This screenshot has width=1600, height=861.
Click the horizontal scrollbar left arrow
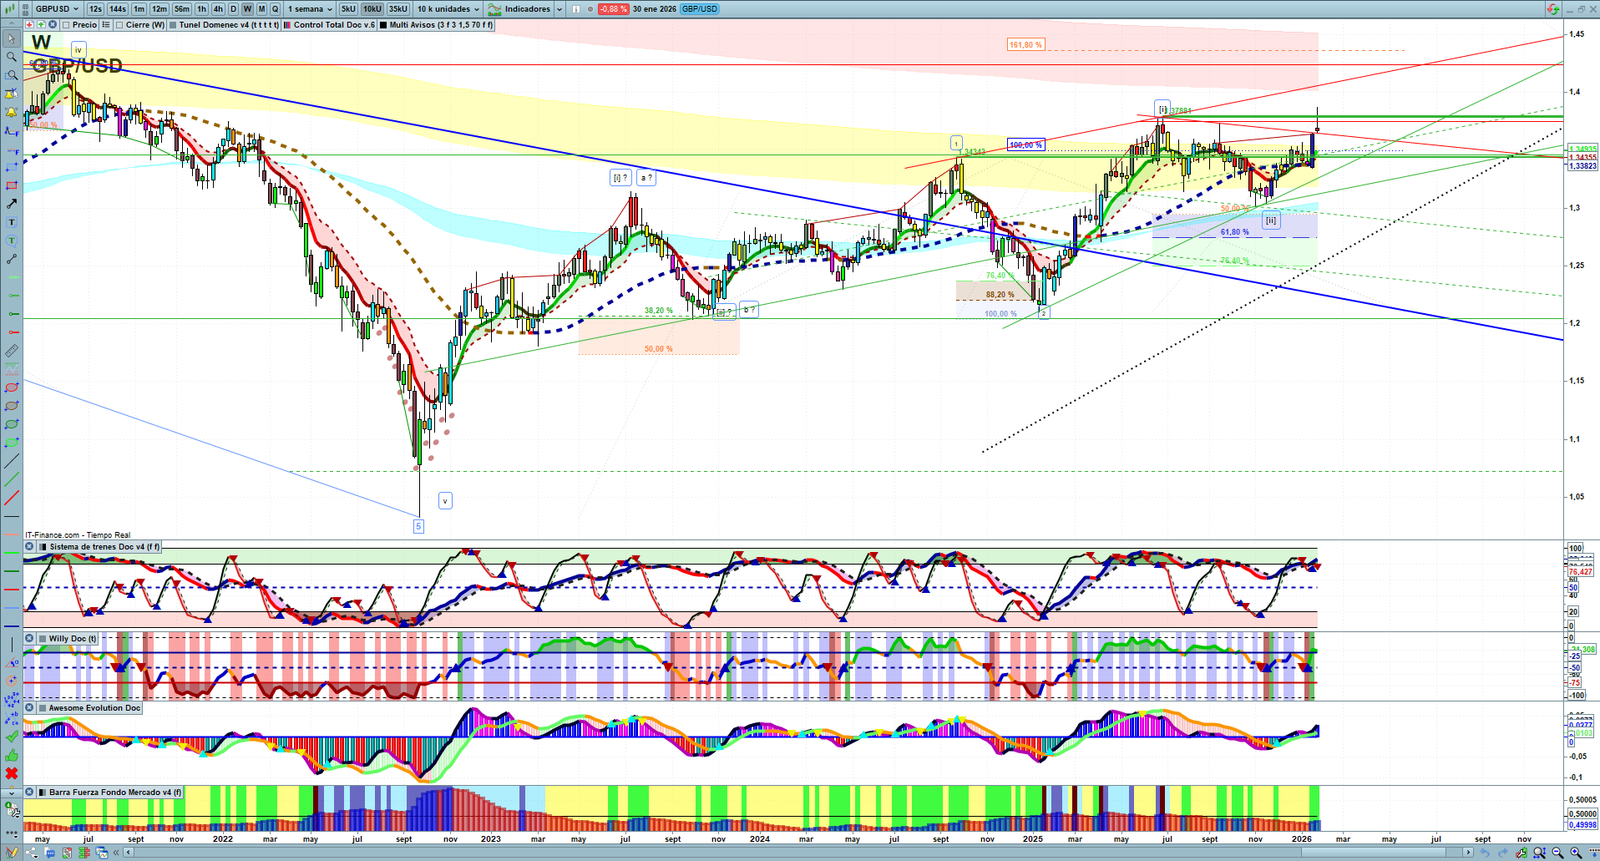click(128, 852)
